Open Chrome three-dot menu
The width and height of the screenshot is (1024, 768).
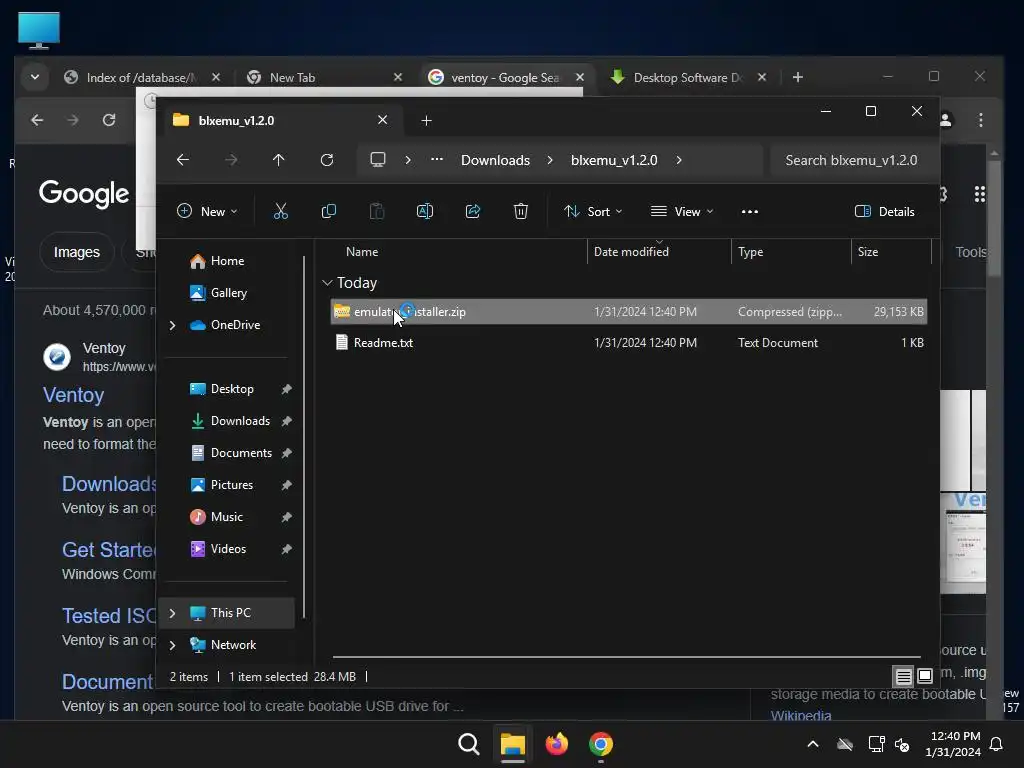[x=980, y=120]
